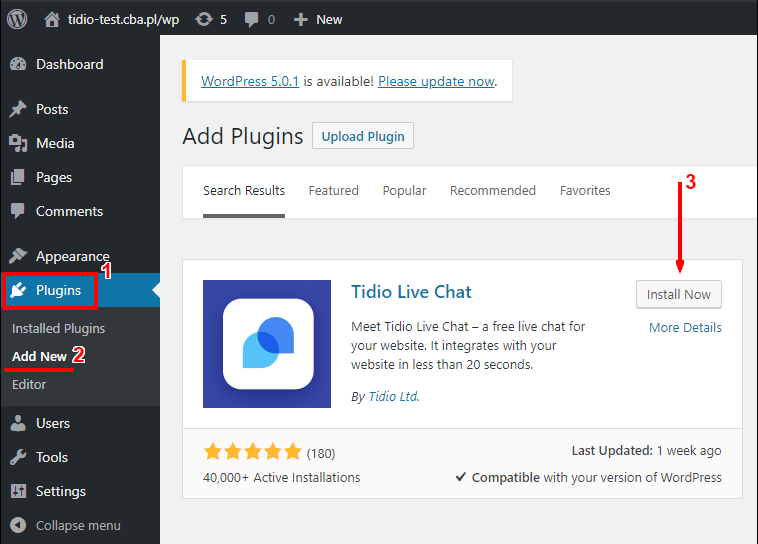Click the five-star rating
This screenshot has height=544, width=758.
252,452
